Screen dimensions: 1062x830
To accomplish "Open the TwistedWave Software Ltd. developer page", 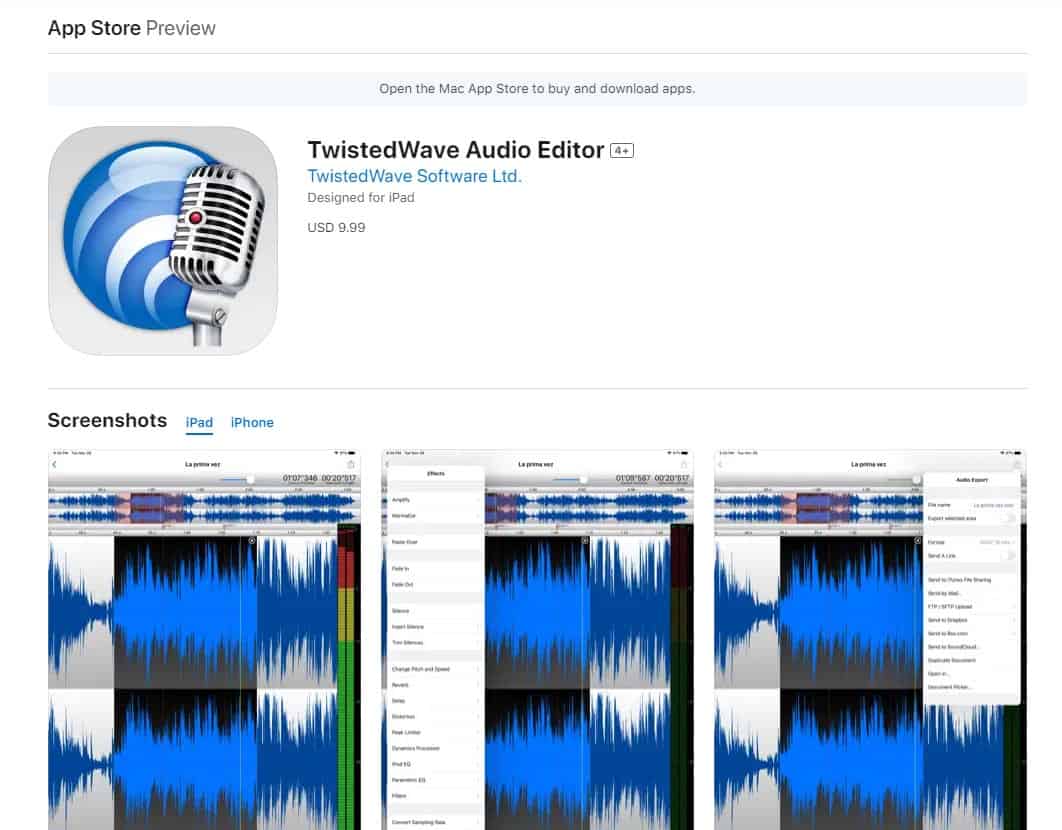I will [x=414, y=176].
